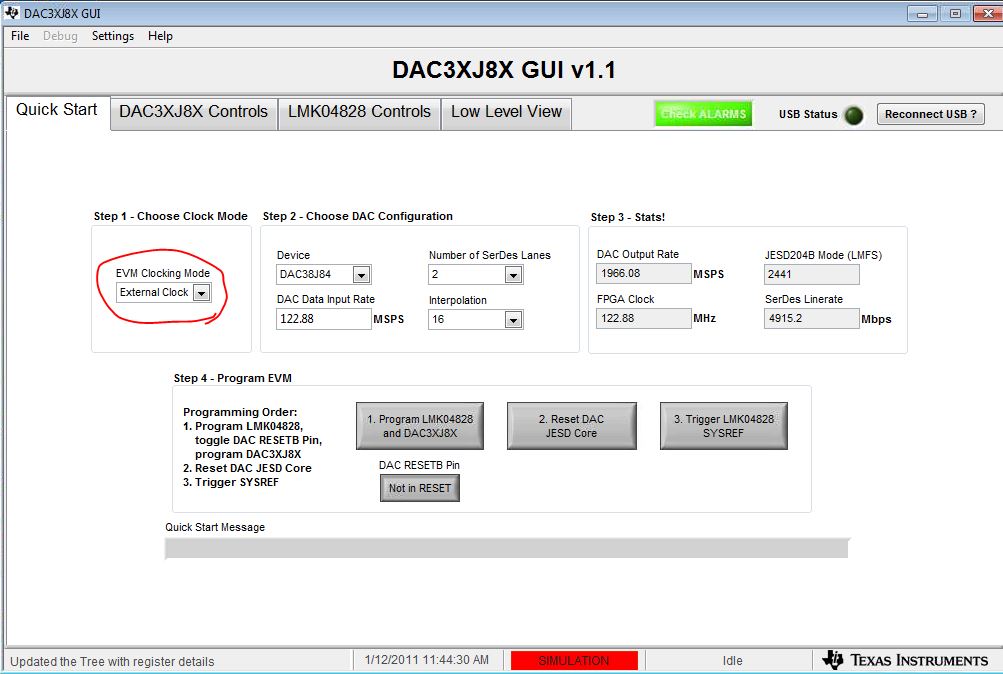Switch to the DAC3XJ8X Controls tab
This screenshot has height=674, width=1003.
(193, 112)
